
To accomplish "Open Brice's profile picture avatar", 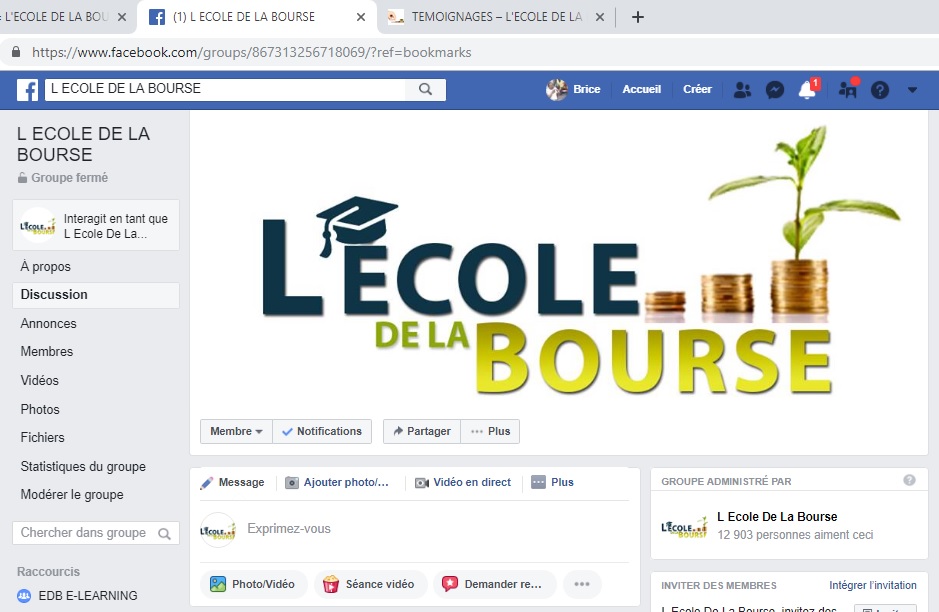I will coord(556,90).
